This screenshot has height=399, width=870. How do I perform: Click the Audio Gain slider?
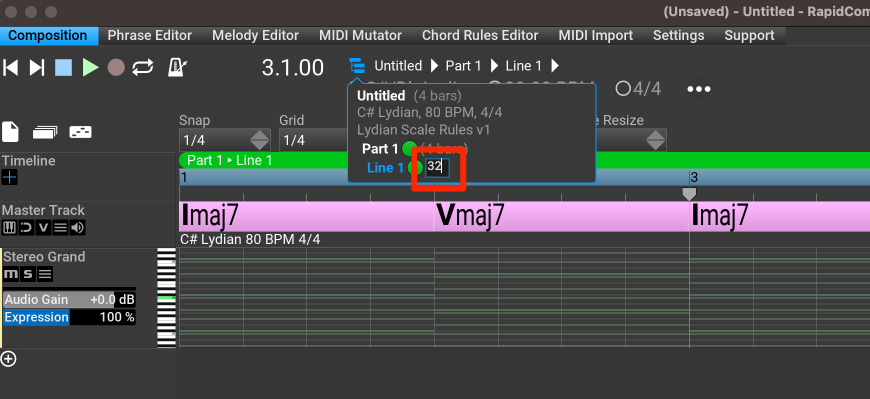click(69, 300)
